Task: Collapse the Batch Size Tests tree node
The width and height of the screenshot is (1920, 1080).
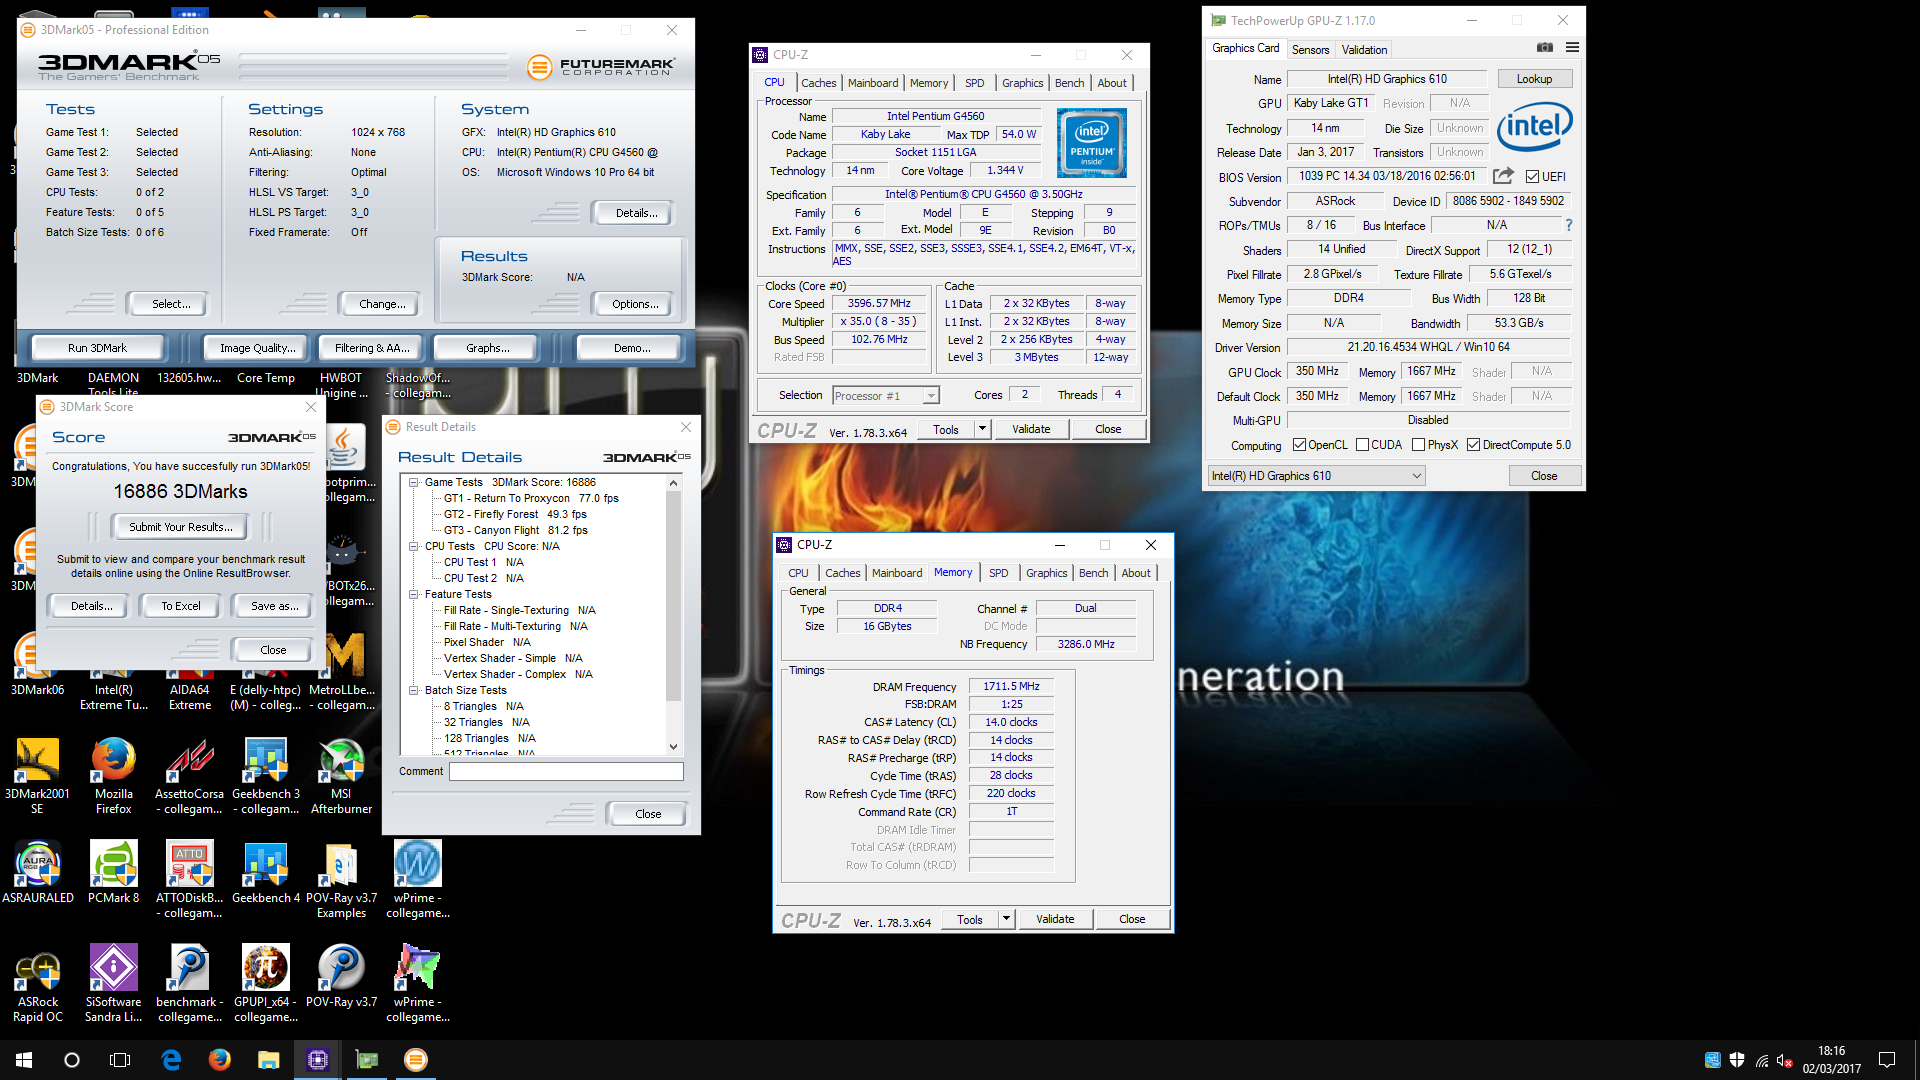Action: (x=414, y=690)
